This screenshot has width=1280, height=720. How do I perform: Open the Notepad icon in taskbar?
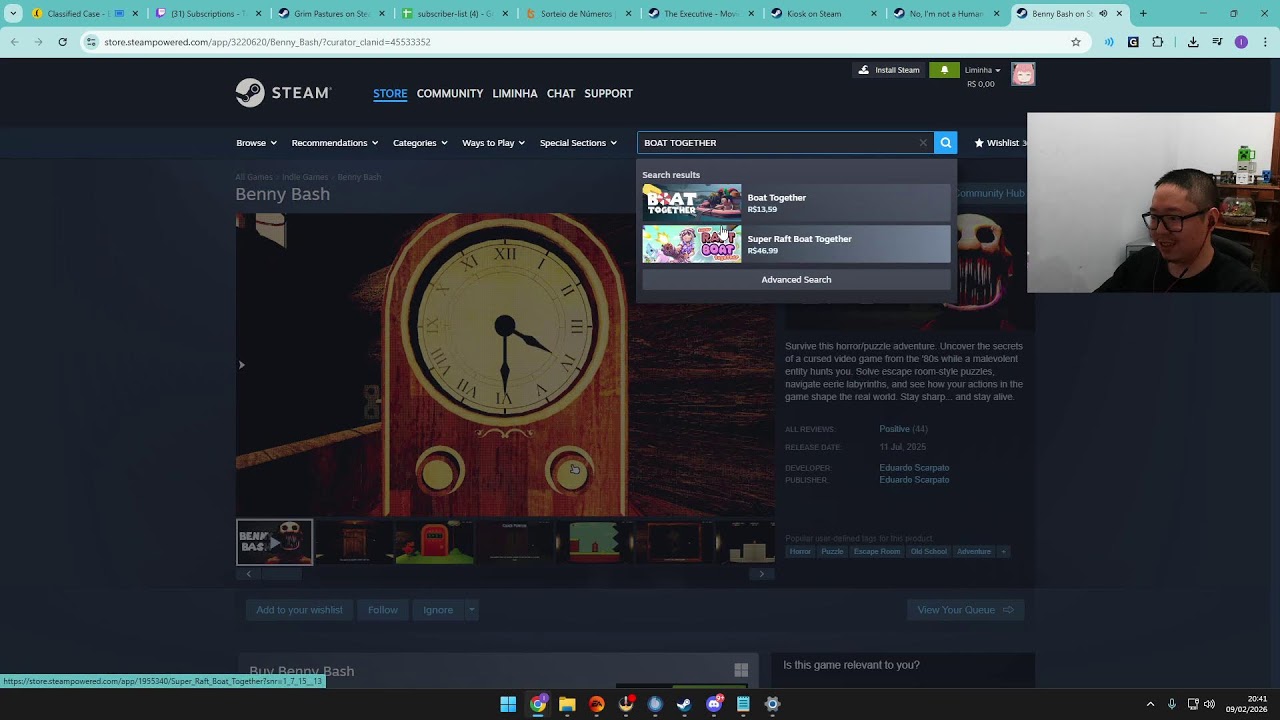743,704
